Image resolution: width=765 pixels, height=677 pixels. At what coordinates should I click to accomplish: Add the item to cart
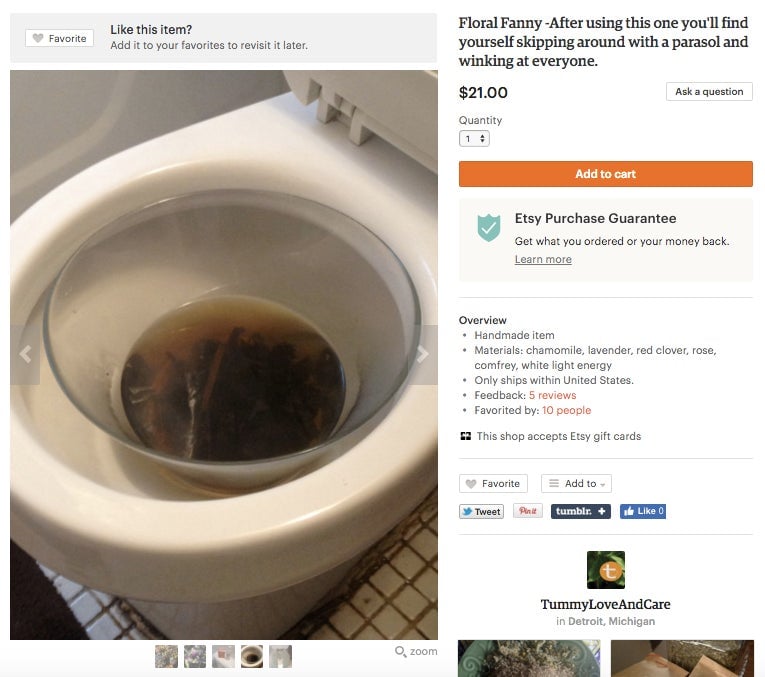(x=605, y=174)
